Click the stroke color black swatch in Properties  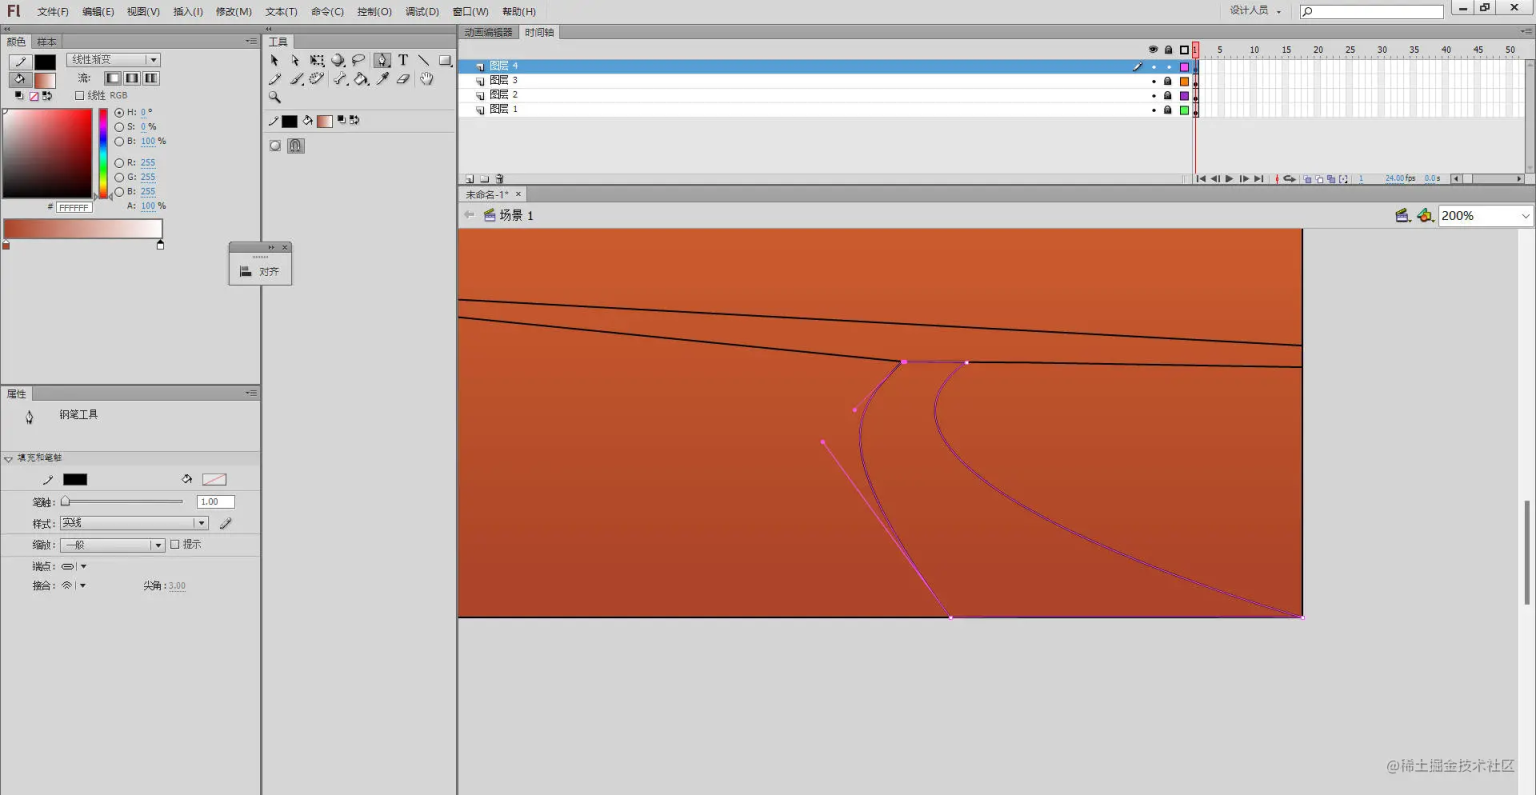tap(75, 480)
